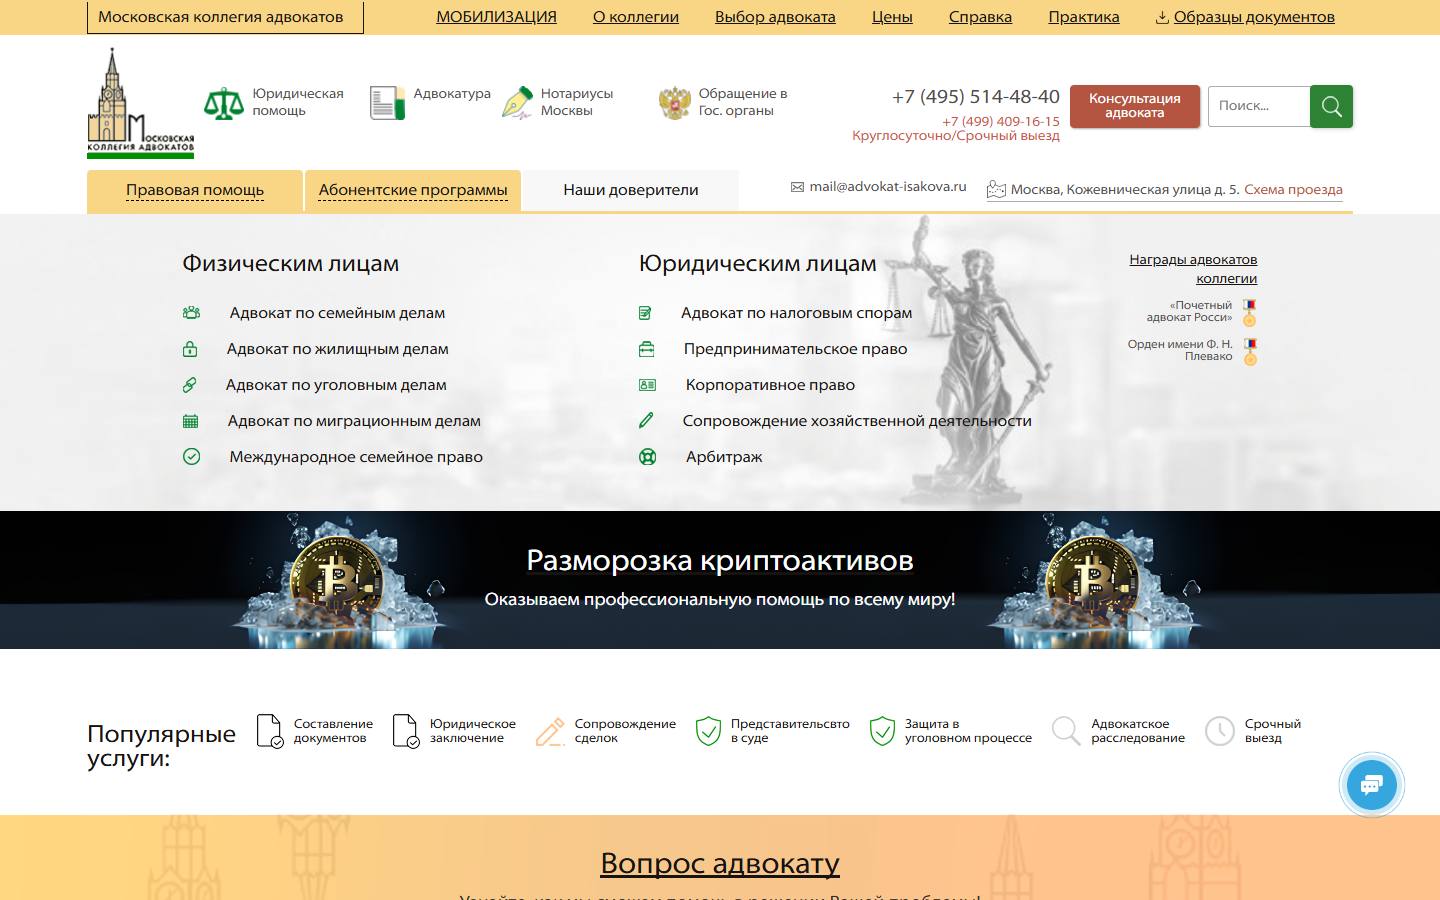Open the О коллегии menu

(x=636, y=17)
